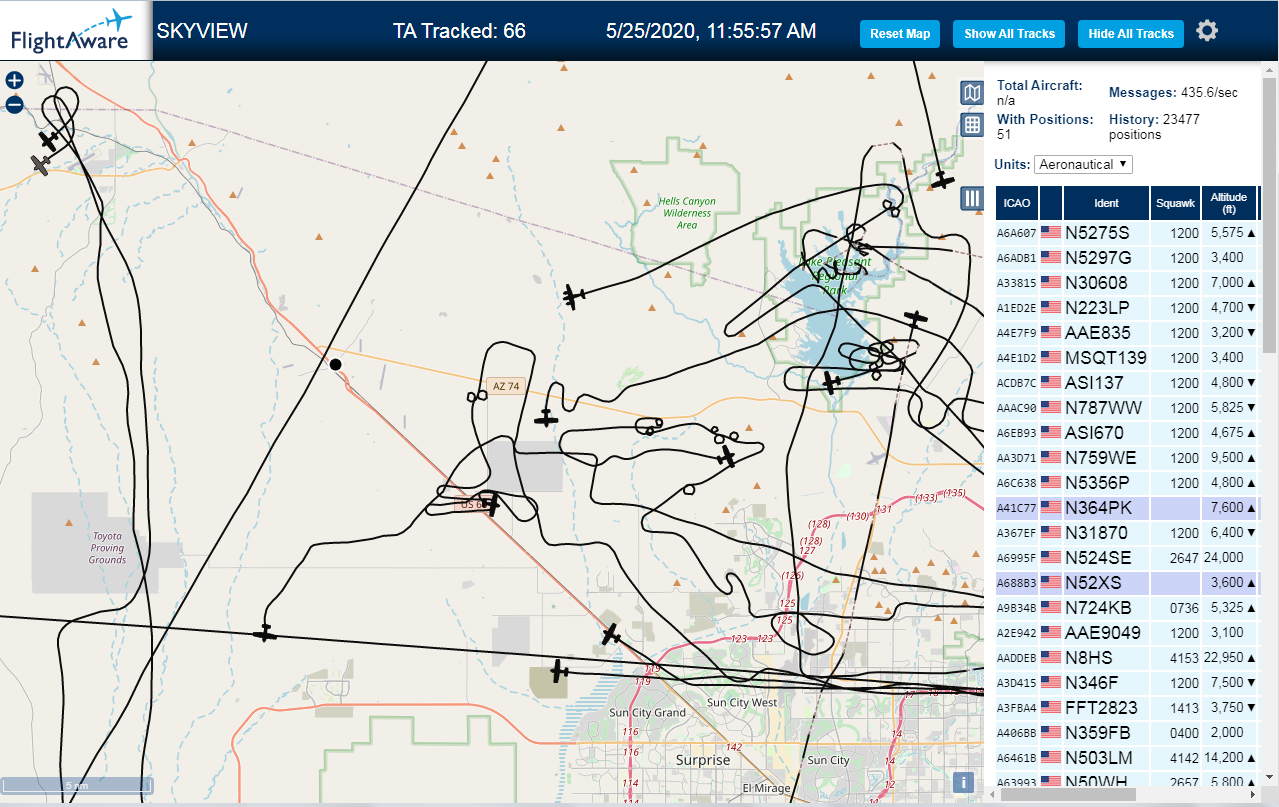Select aircraft AAE9049 row
Viewport: 1279px width, 807px height.
(1127, 633)
